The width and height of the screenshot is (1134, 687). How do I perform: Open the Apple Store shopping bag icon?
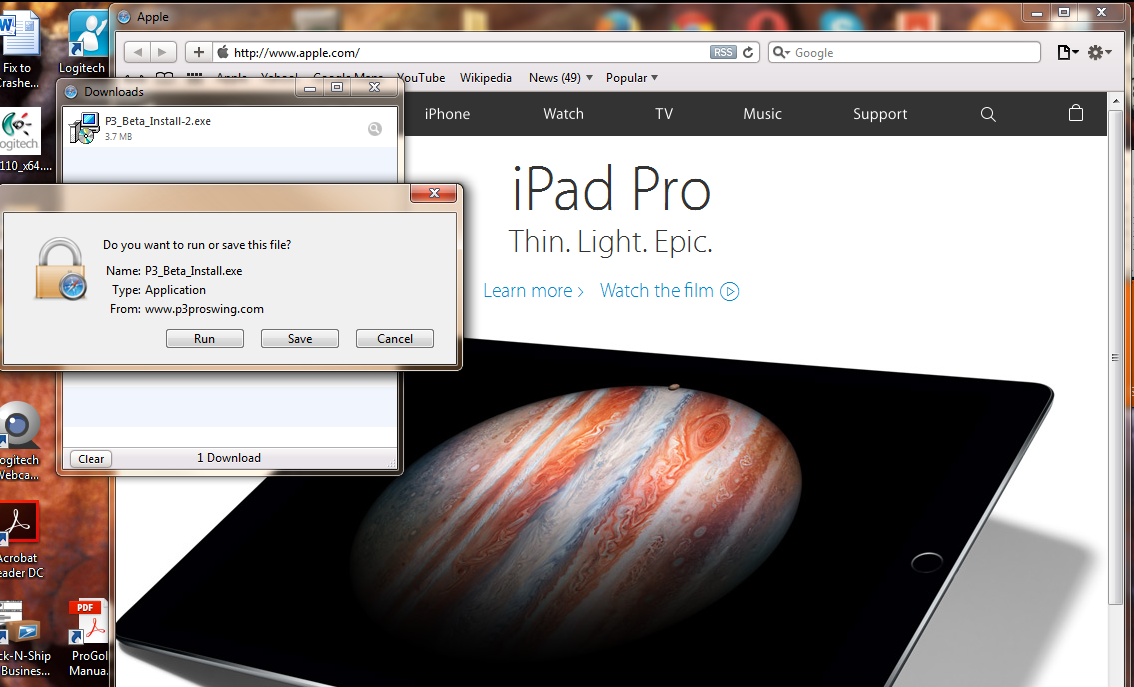[1075, 113]
